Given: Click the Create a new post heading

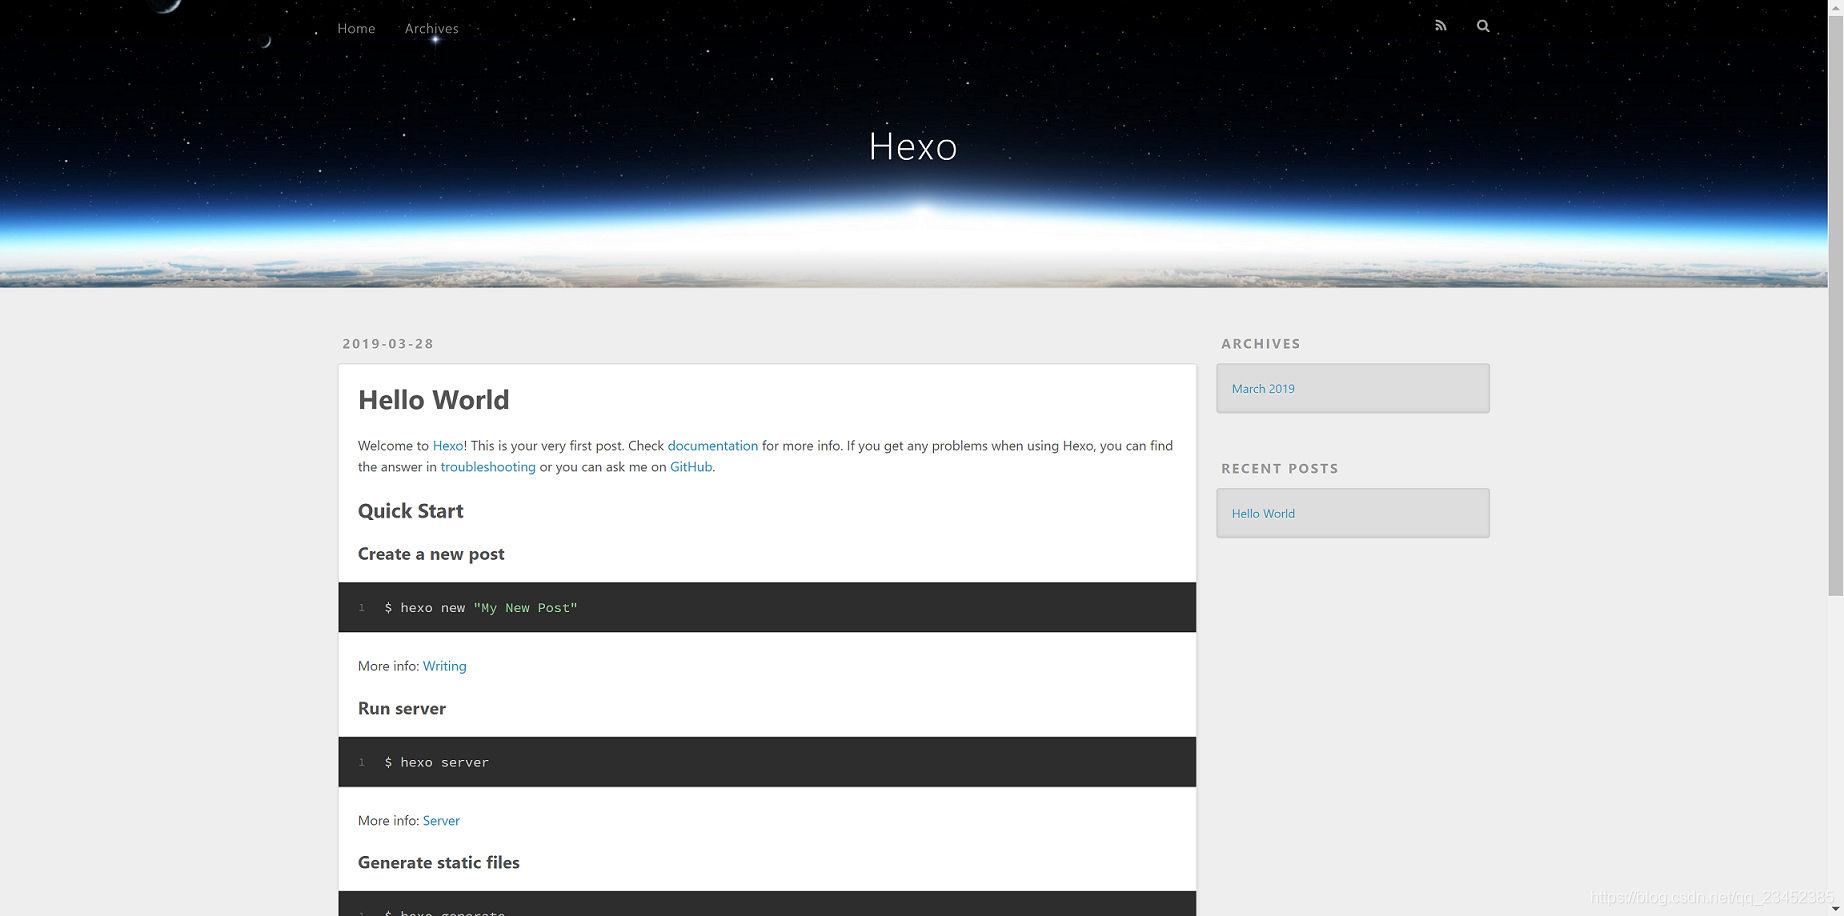Looking at the screenshot, I should click(x=431, y=554).
